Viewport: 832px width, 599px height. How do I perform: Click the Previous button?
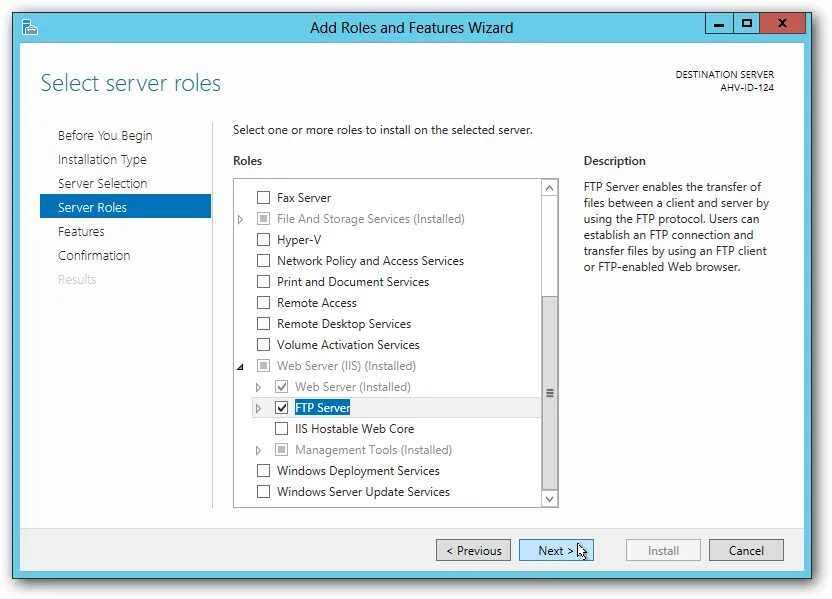tap(473, 550)
